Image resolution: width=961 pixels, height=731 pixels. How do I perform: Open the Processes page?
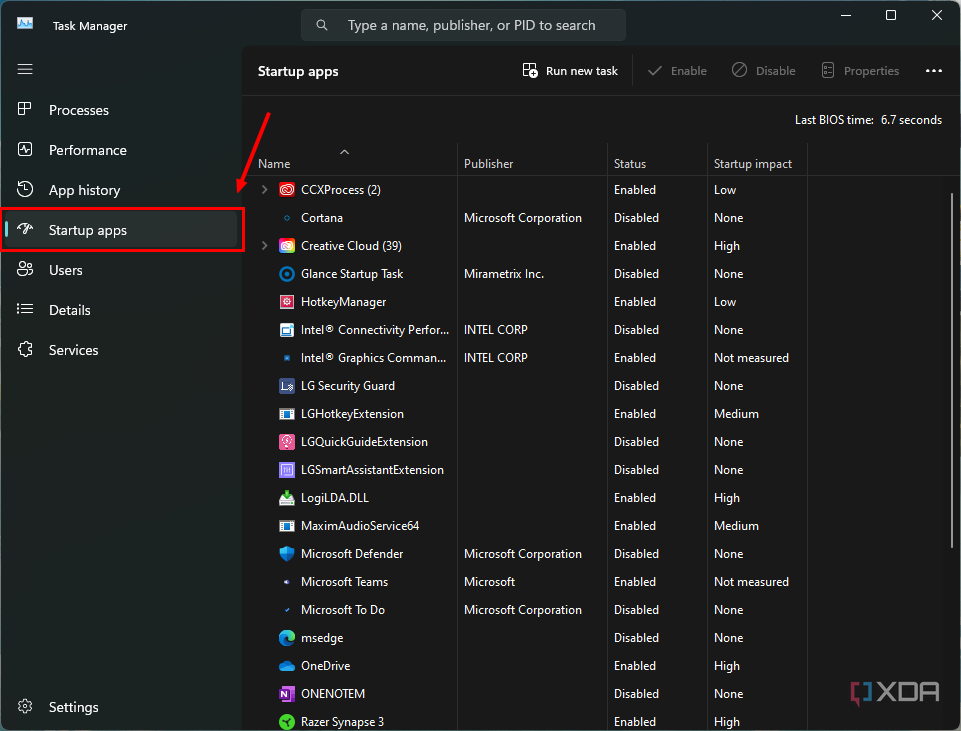(x=120, y=110)
